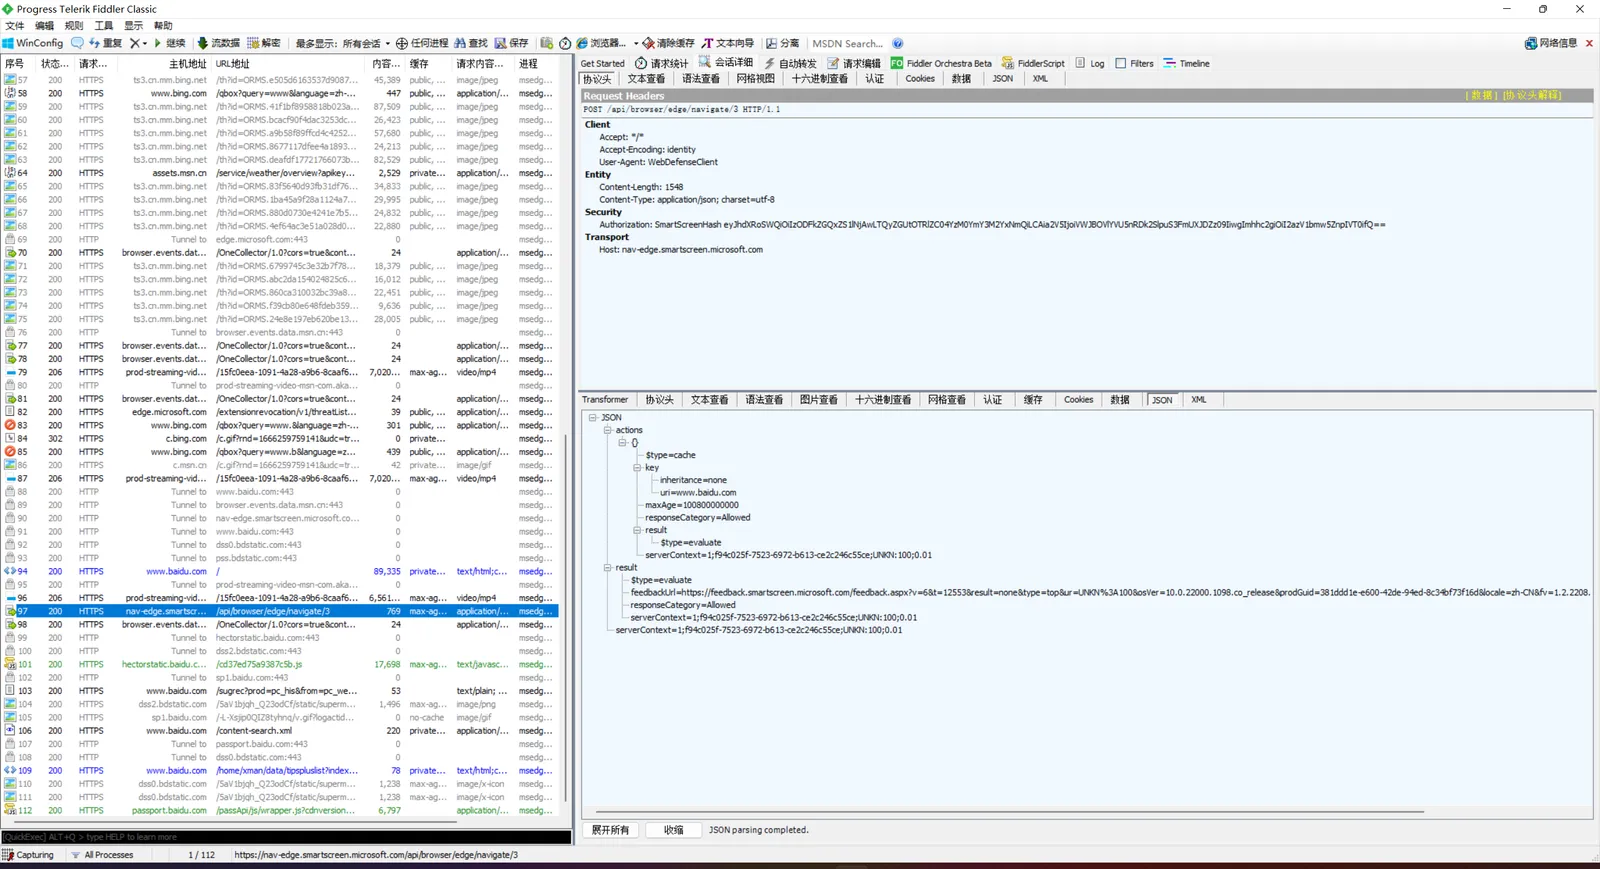
Task: Click Clear Cache (清除缓存) toolbar button
Action: click(x=668, y=43)
